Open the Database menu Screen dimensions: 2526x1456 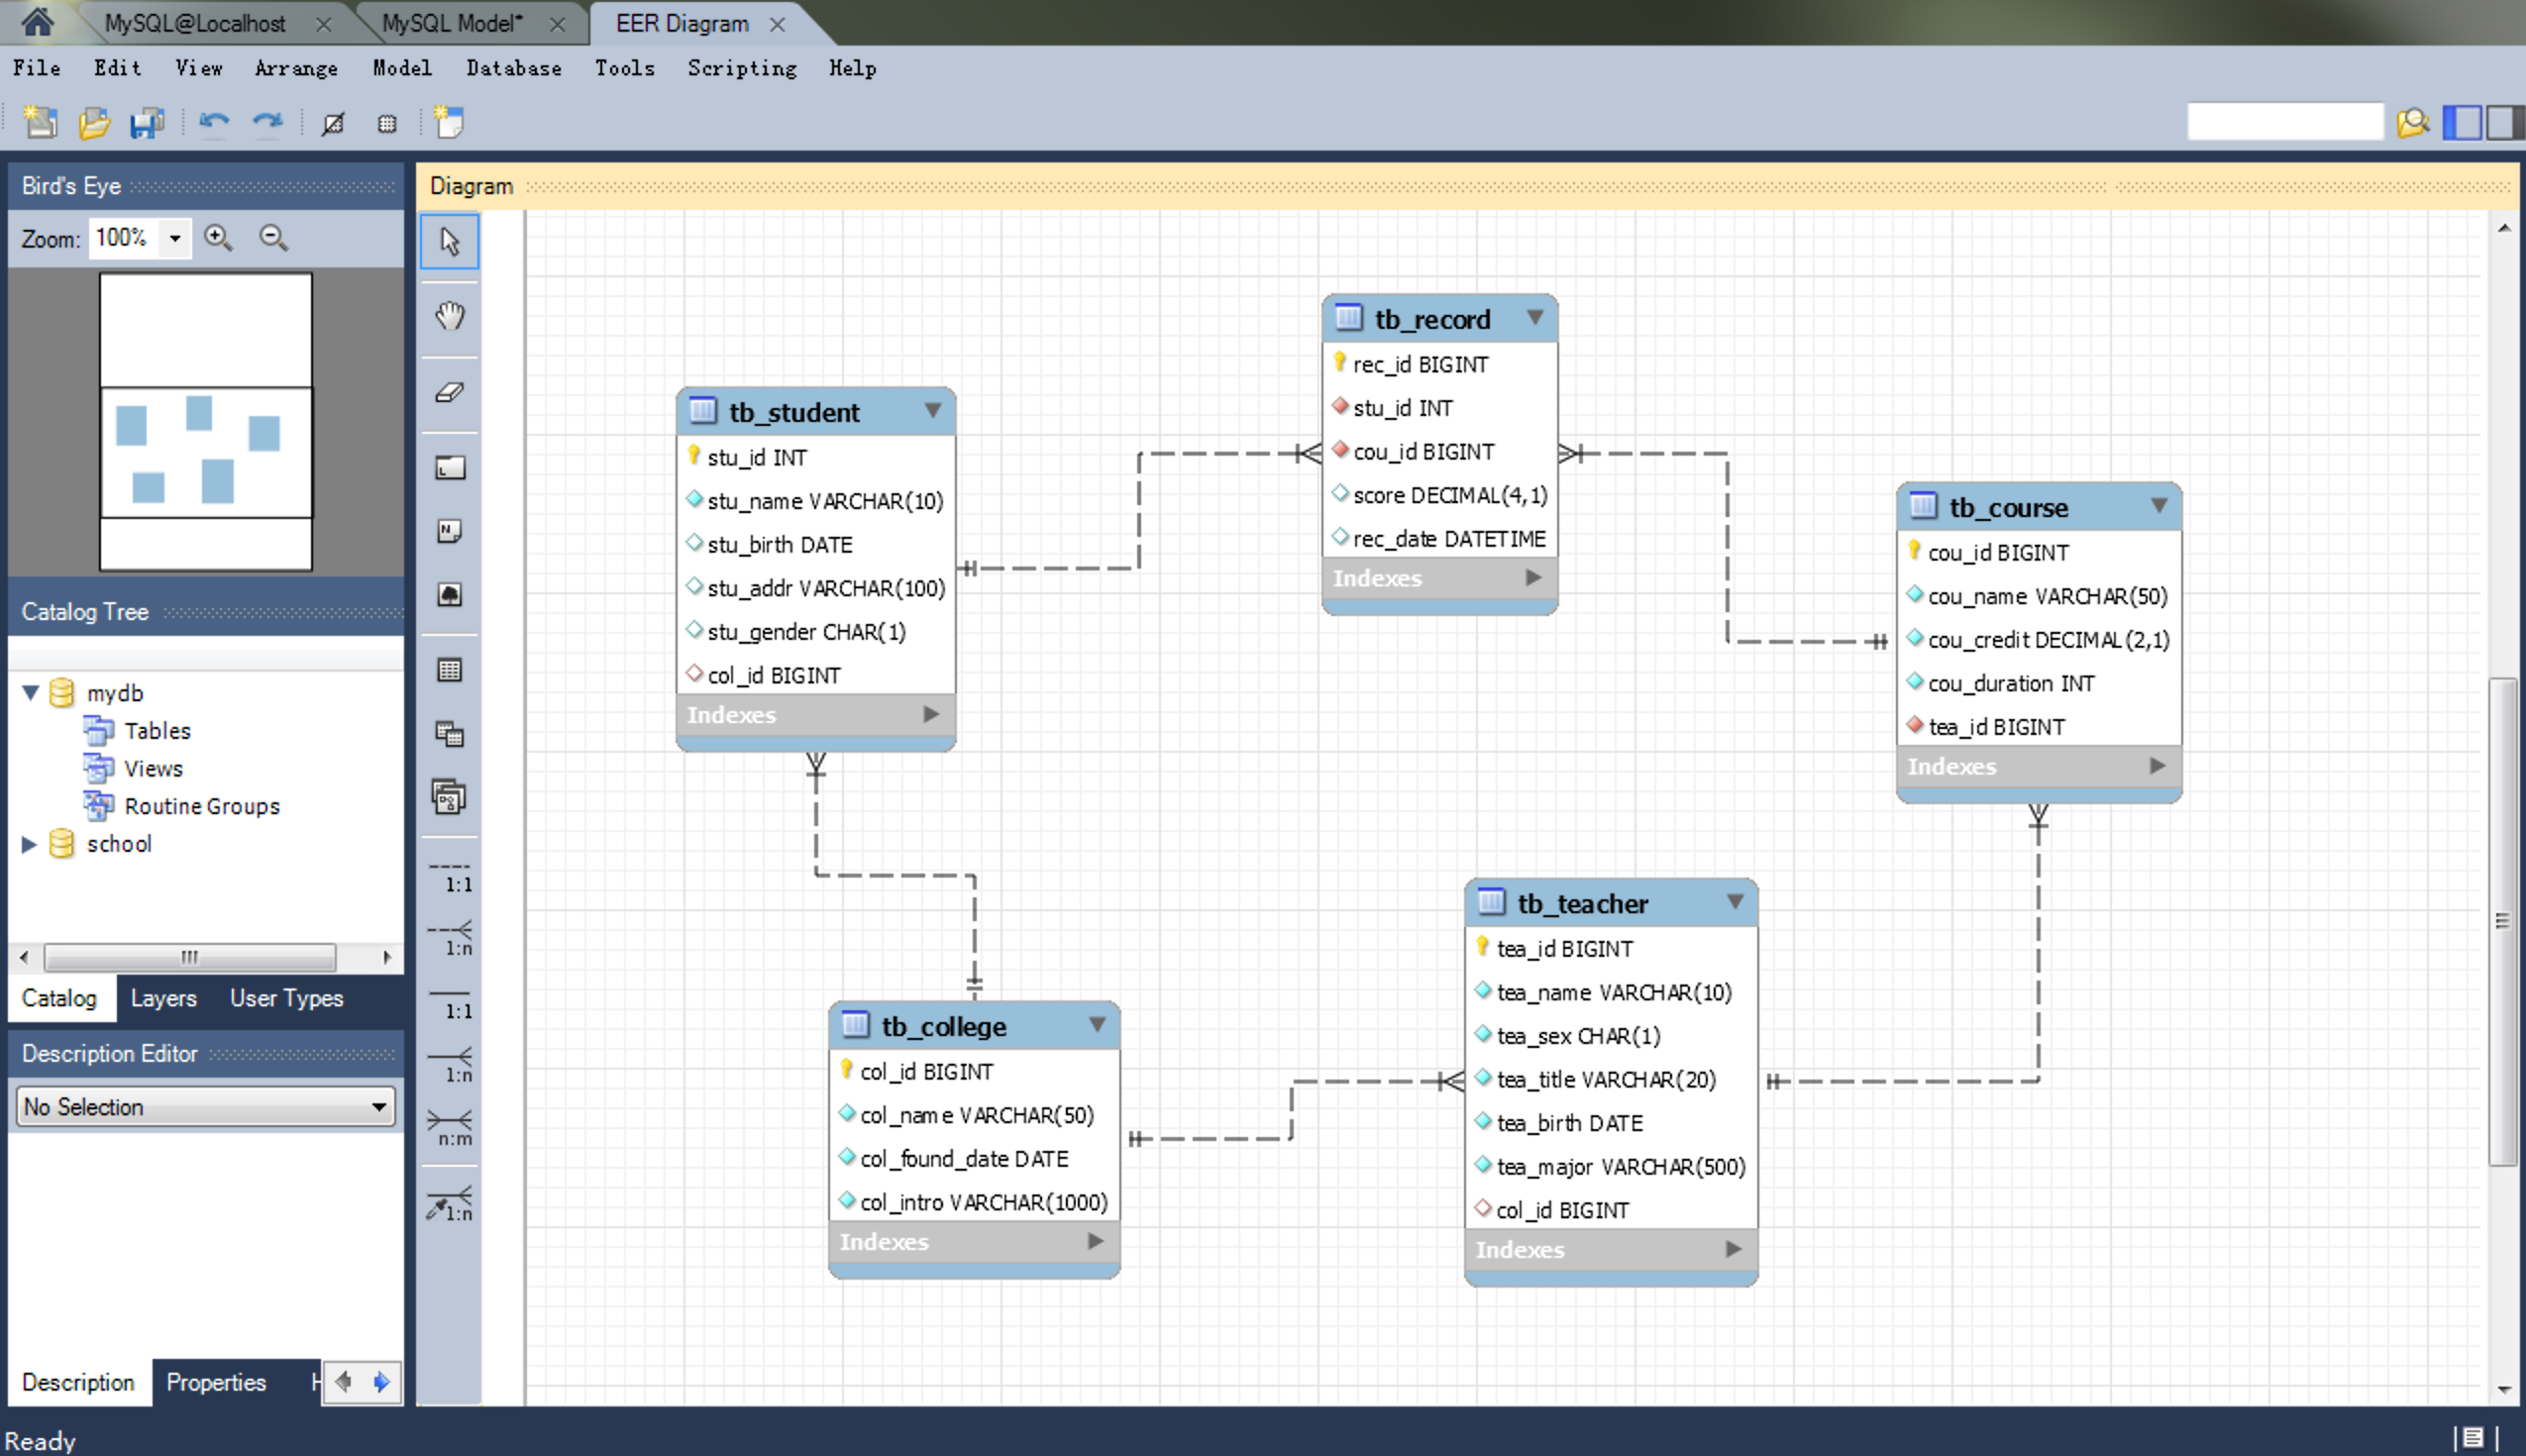tap(513, 68)
